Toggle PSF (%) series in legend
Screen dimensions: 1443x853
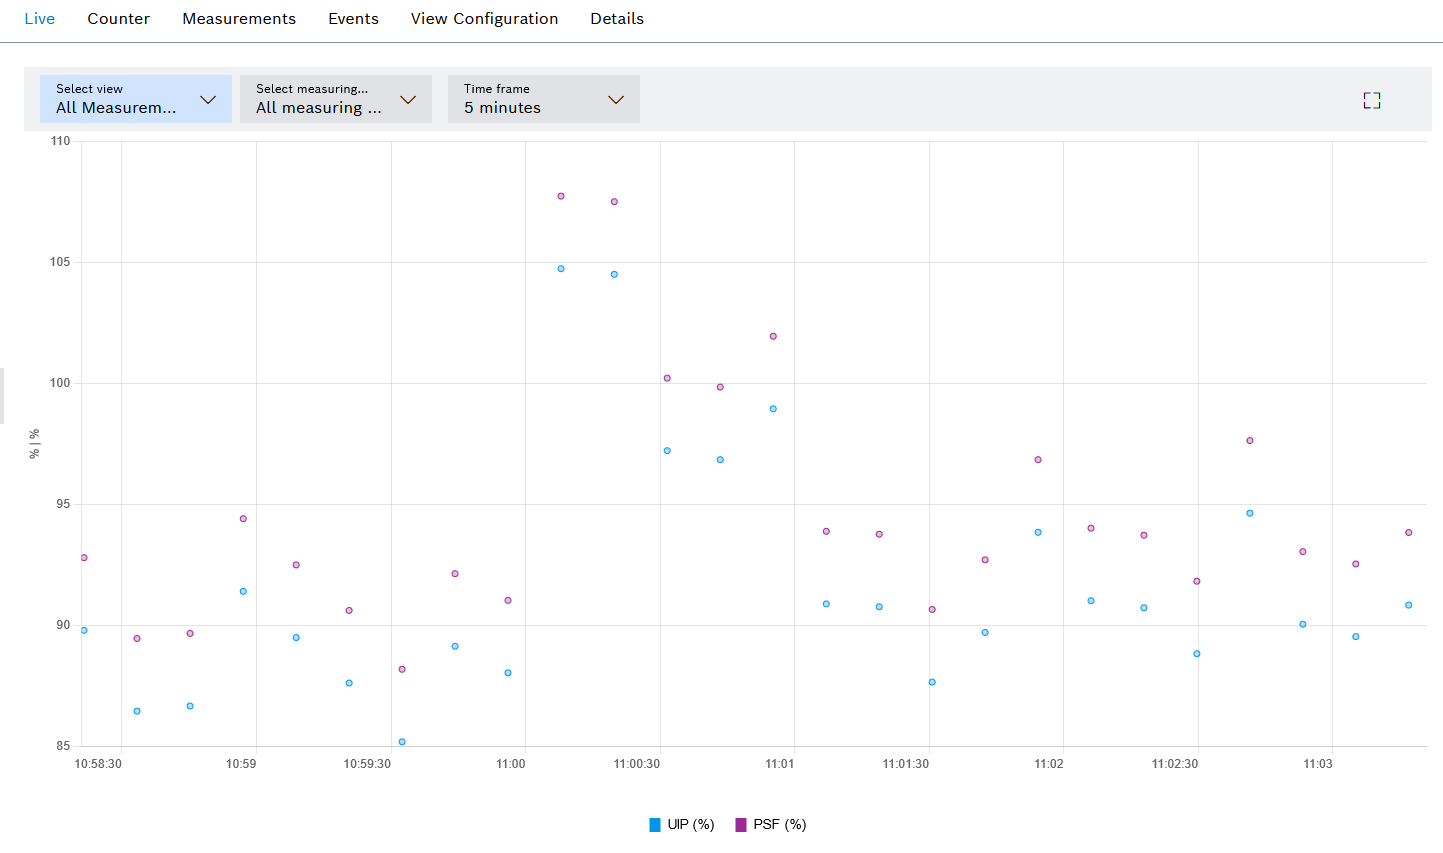771,825
